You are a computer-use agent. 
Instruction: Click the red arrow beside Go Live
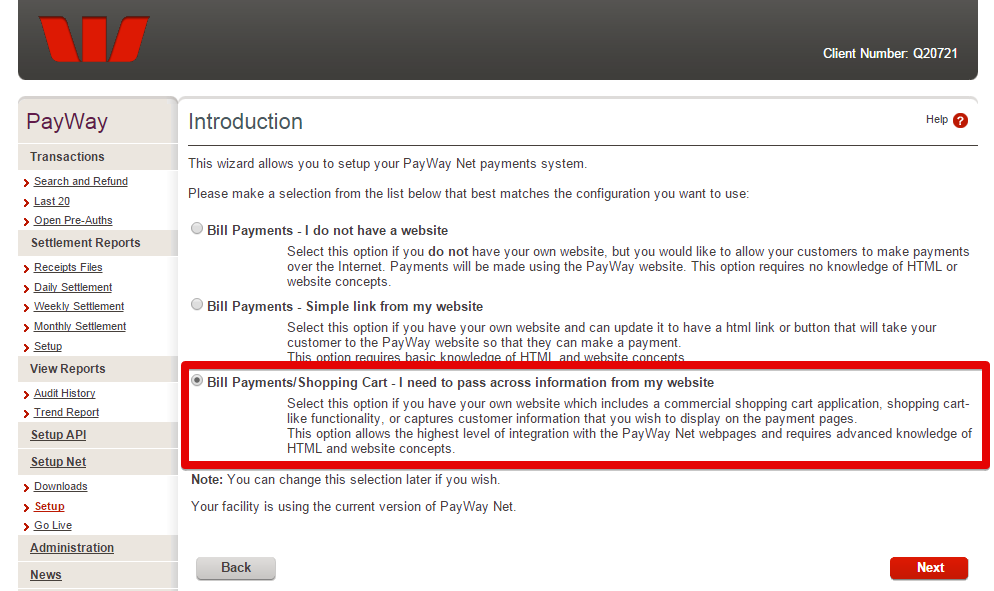26,526
